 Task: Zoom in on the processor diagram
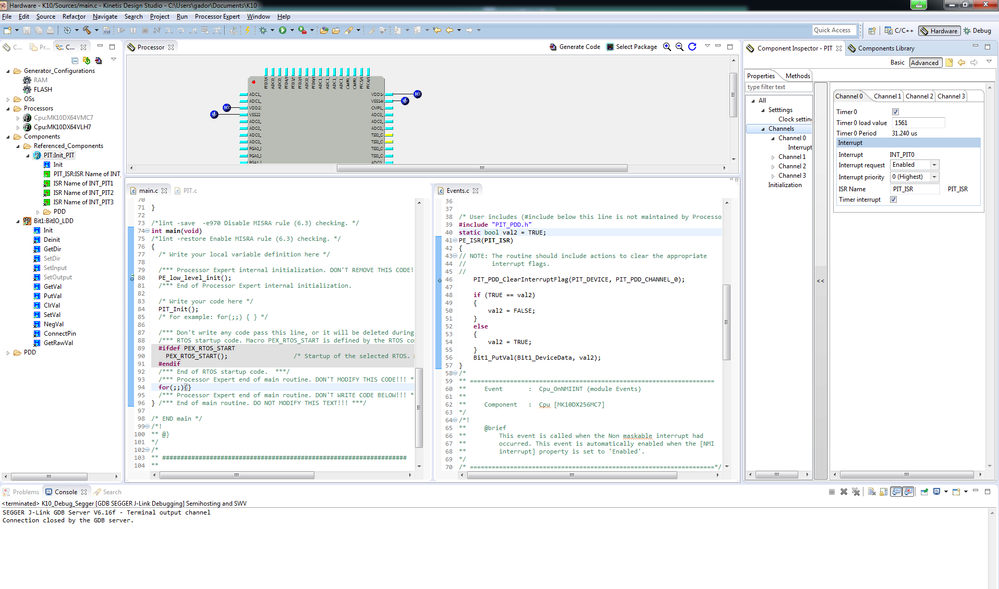[x=667, y=47]
